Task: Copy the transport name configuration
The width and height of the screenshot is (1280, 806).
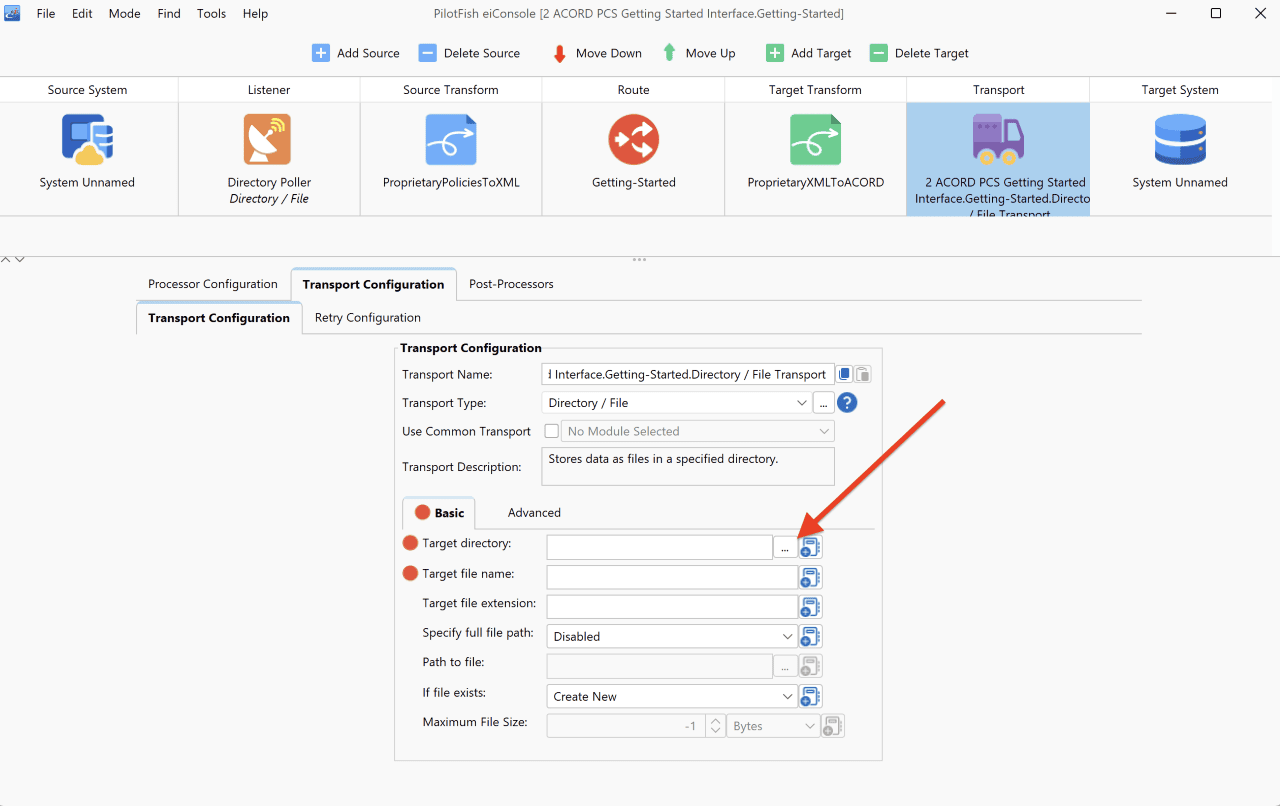Action: [845, 374]
